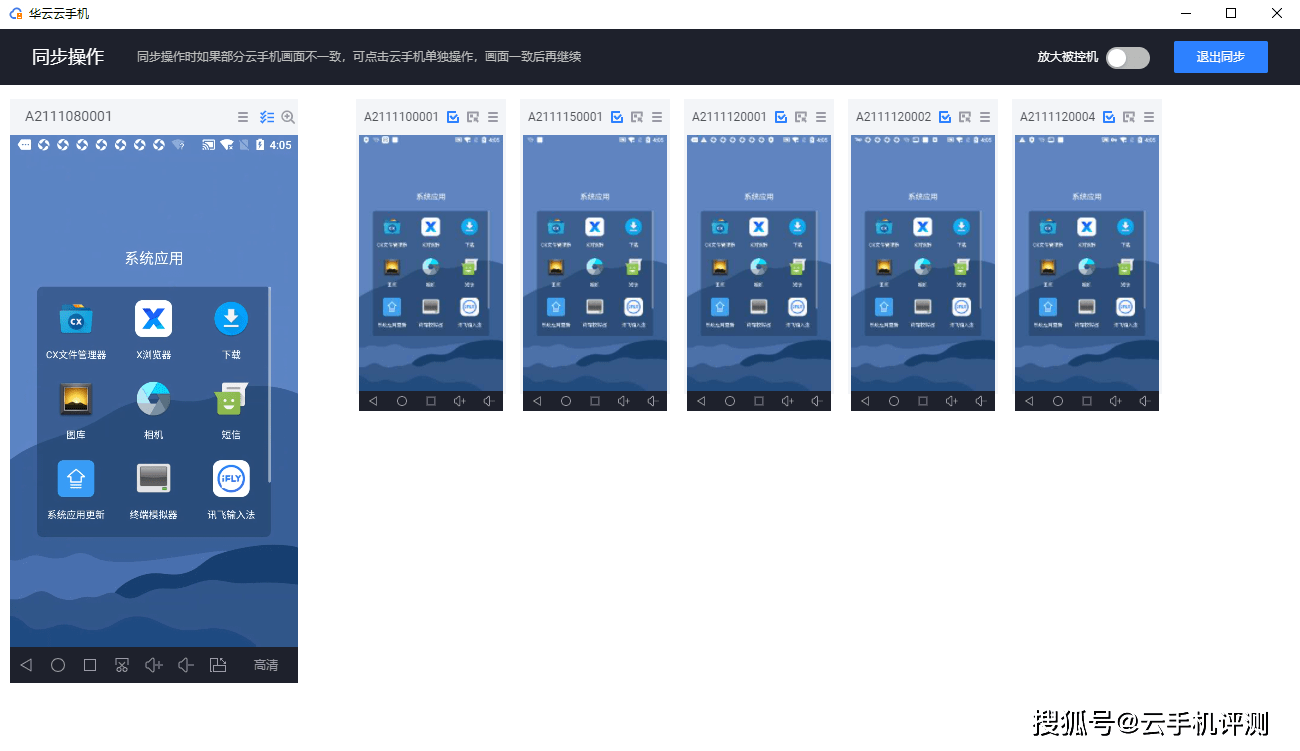Open the hamburger menu for A2111080001
The width and height of the screenshot is (1300, 751).
click(x=243, y=117)
